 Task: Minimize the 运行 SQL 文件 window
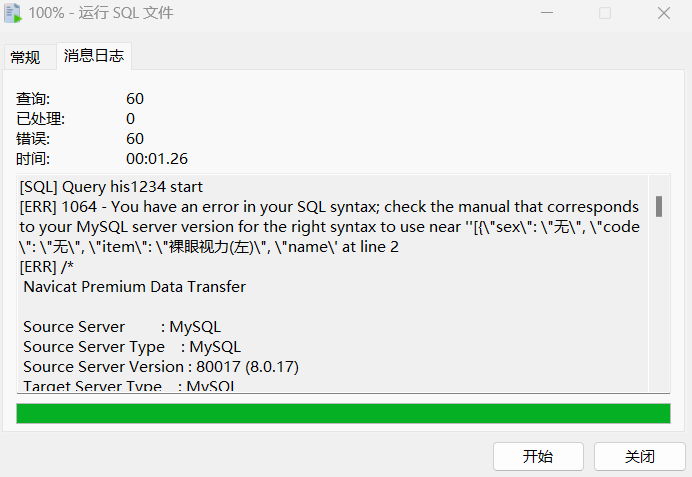[x=546, y=14]
